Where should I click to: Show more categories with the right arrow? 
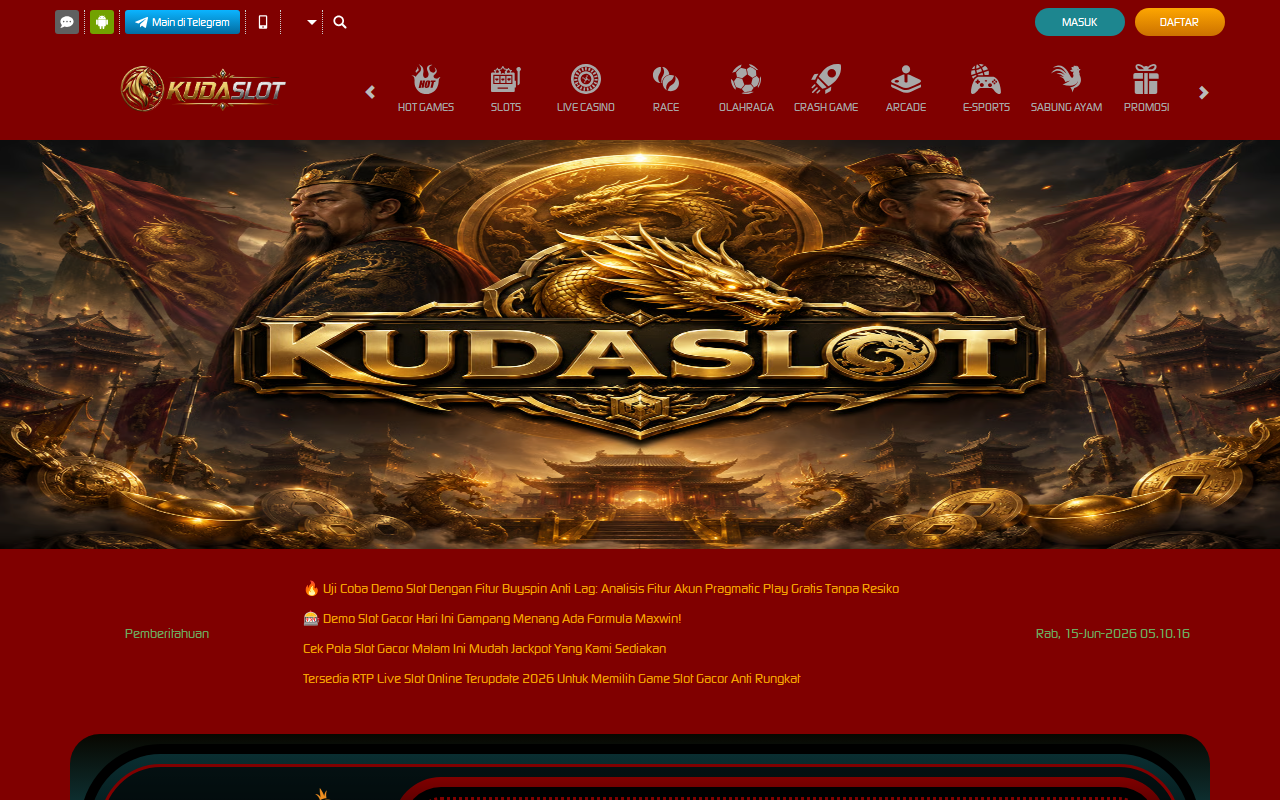point(1204,92)
